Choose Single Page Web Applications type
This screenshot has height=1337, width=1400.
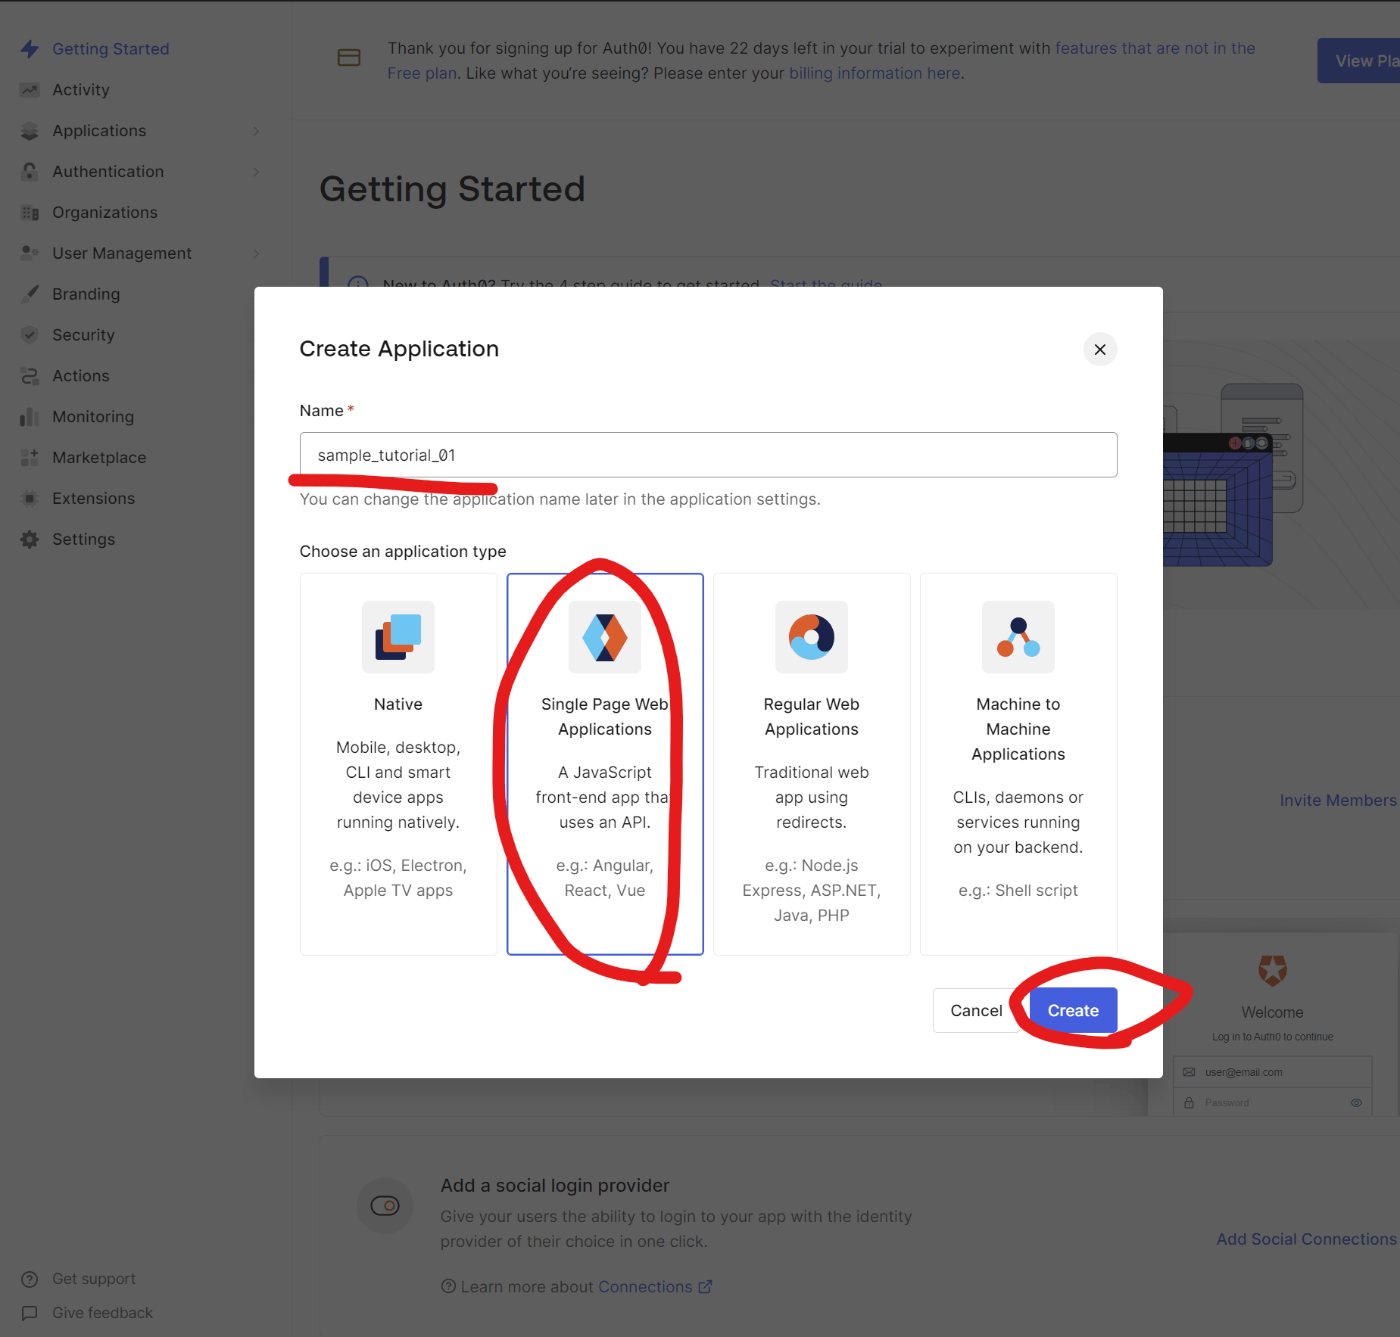point(605,764)
